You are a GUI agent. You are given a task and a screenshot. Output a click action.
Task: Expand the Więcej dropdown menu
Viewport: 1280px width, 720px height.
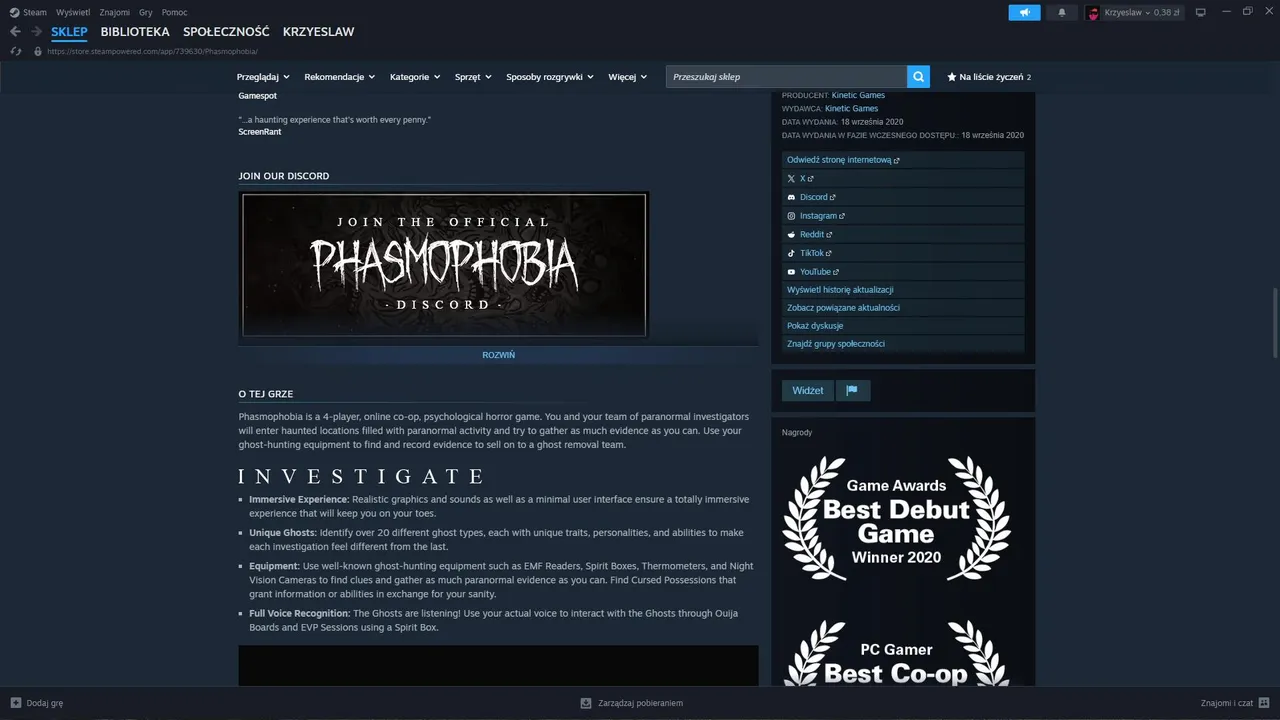click(x=627, y=76)
